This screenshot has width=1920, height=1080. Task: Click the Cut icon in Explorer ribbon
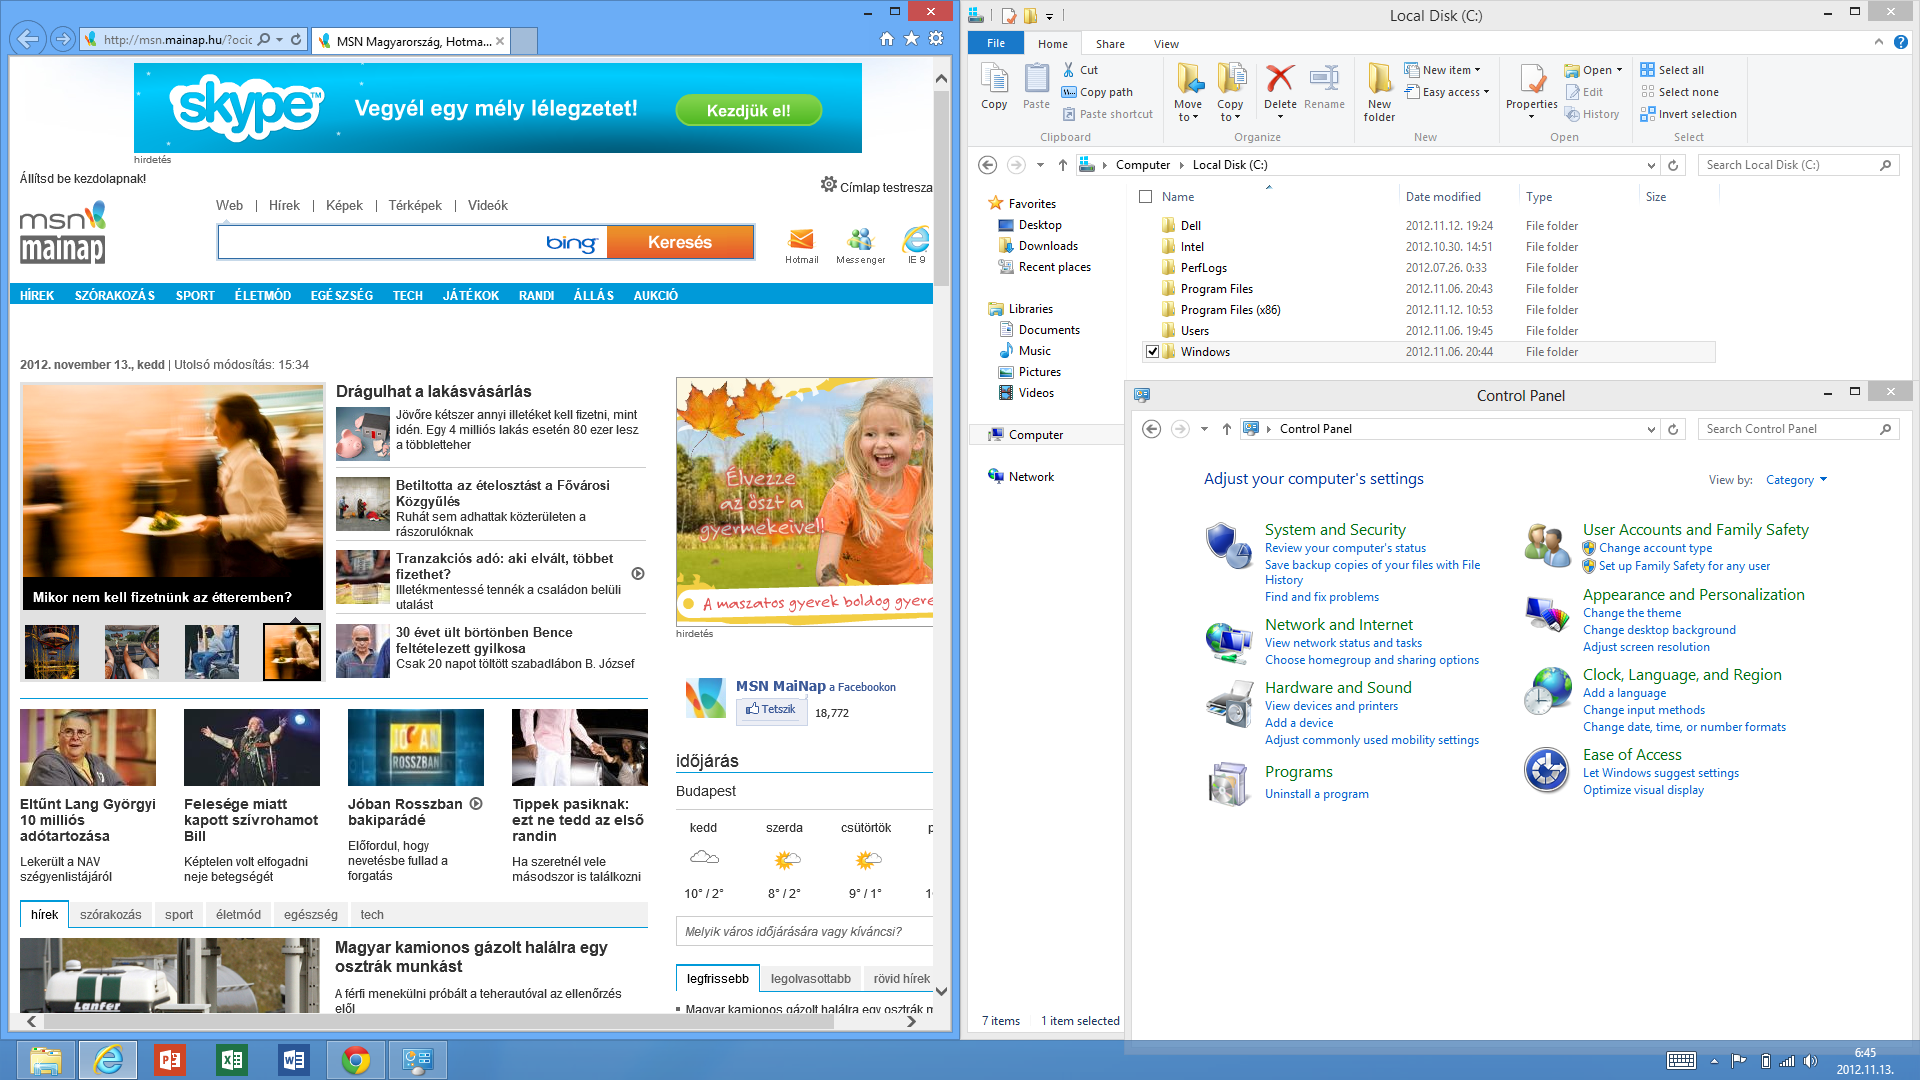[x=1069, y=70]
